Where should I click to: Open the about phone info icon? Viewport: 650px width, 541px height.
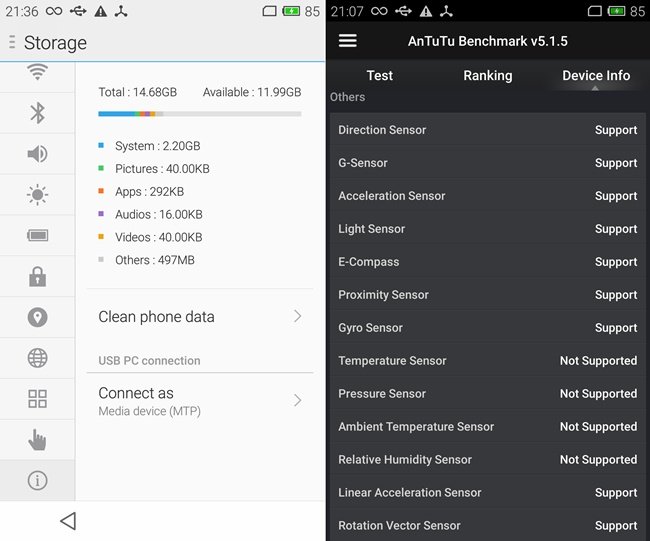[x=37, y=481]
